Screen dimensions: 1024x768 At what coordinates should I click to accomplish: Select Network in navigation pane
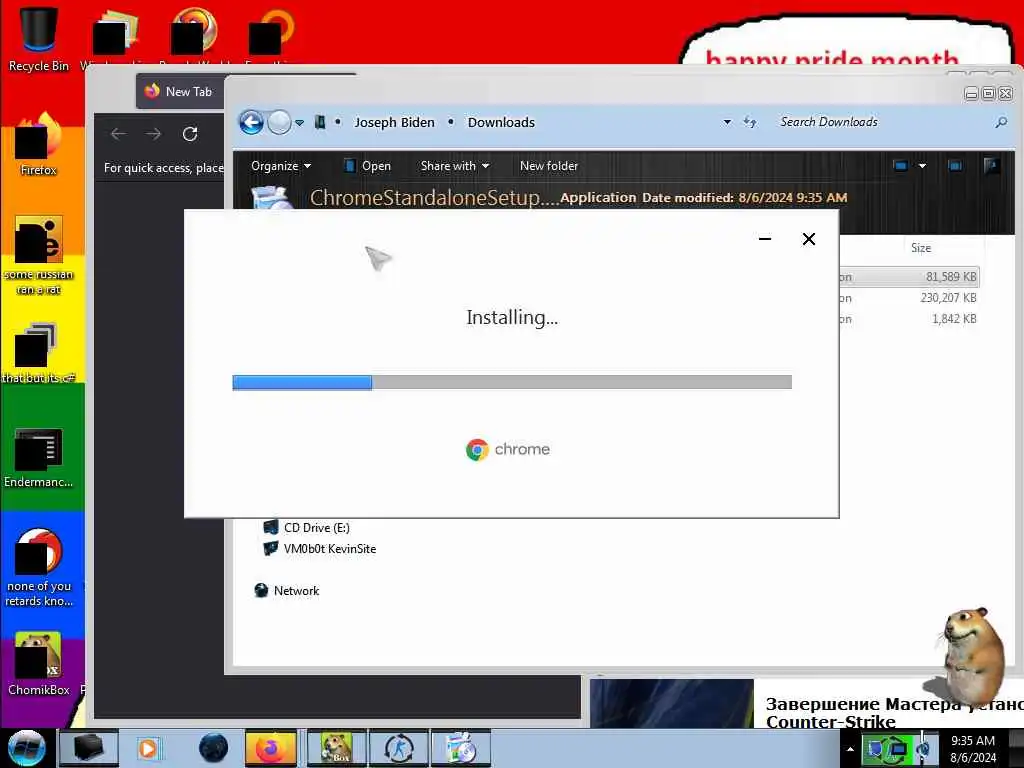(x=287, y=590)
